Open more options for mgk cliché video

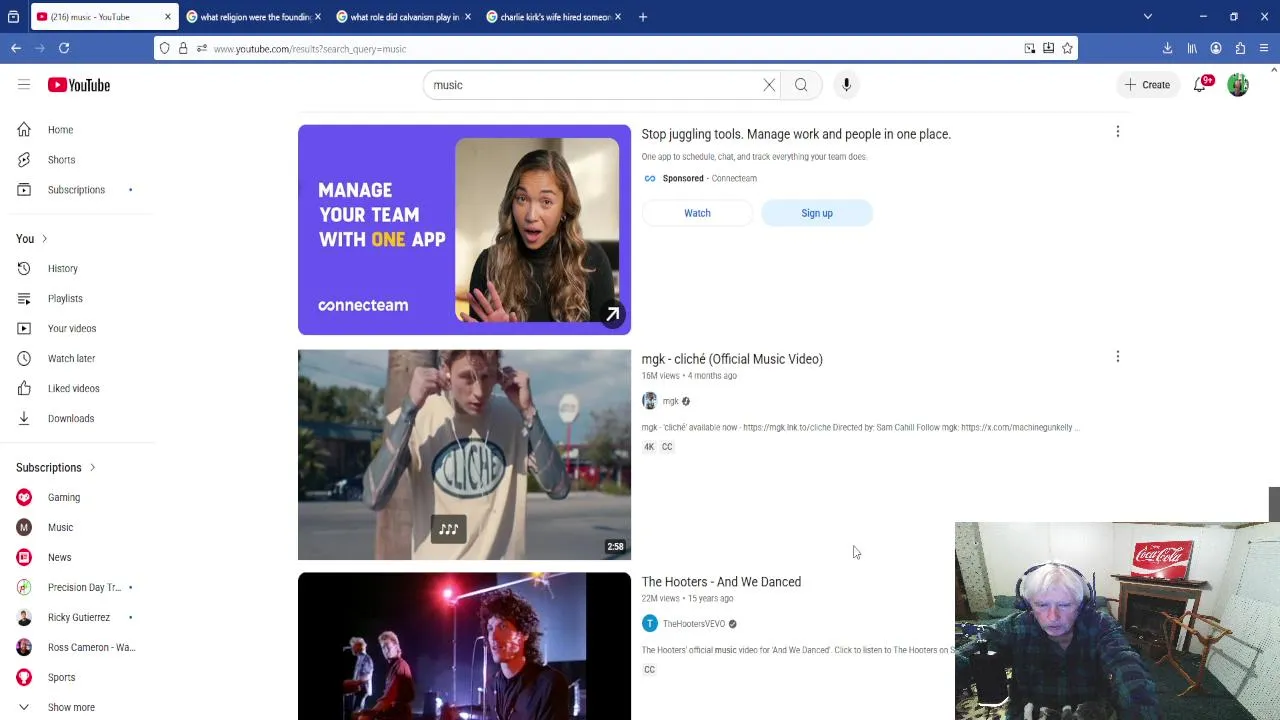1118,357
